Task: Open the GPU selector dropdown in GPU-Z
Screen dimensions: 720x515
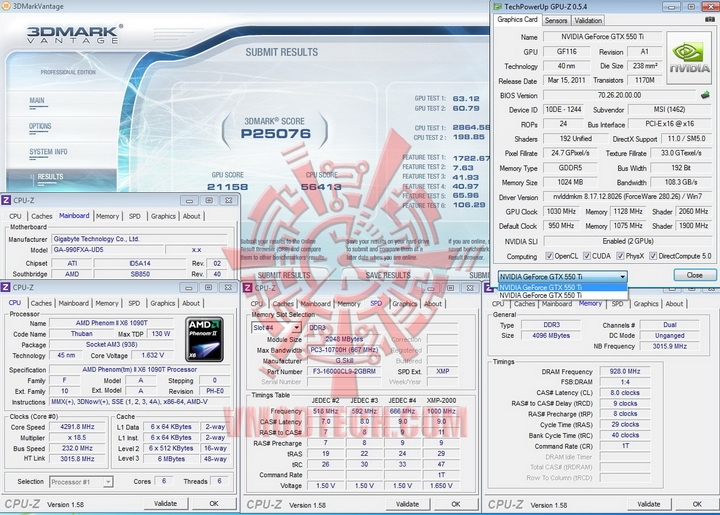Action: click(562, 276)
